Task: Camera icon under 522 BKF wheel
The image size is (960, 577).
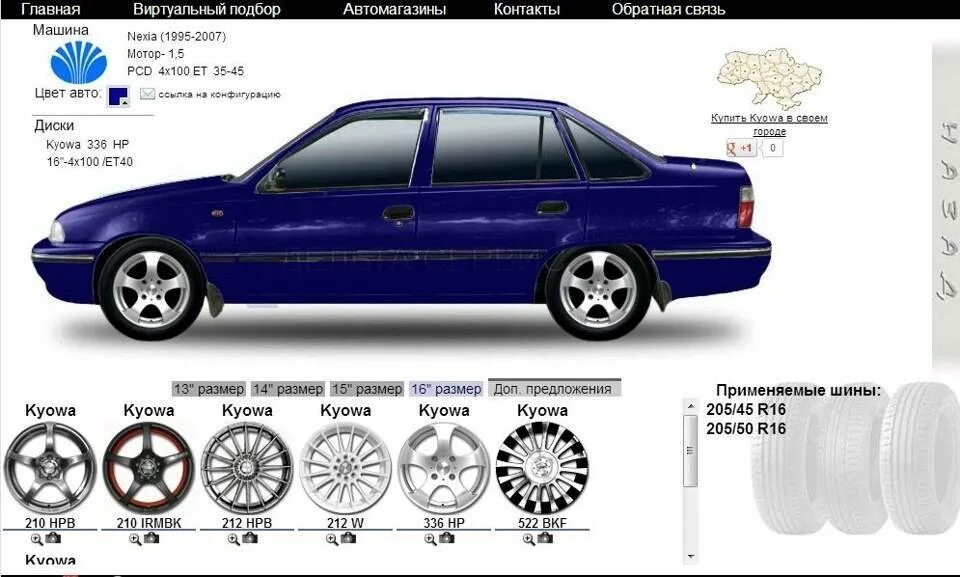Action: tap(546, 538)
